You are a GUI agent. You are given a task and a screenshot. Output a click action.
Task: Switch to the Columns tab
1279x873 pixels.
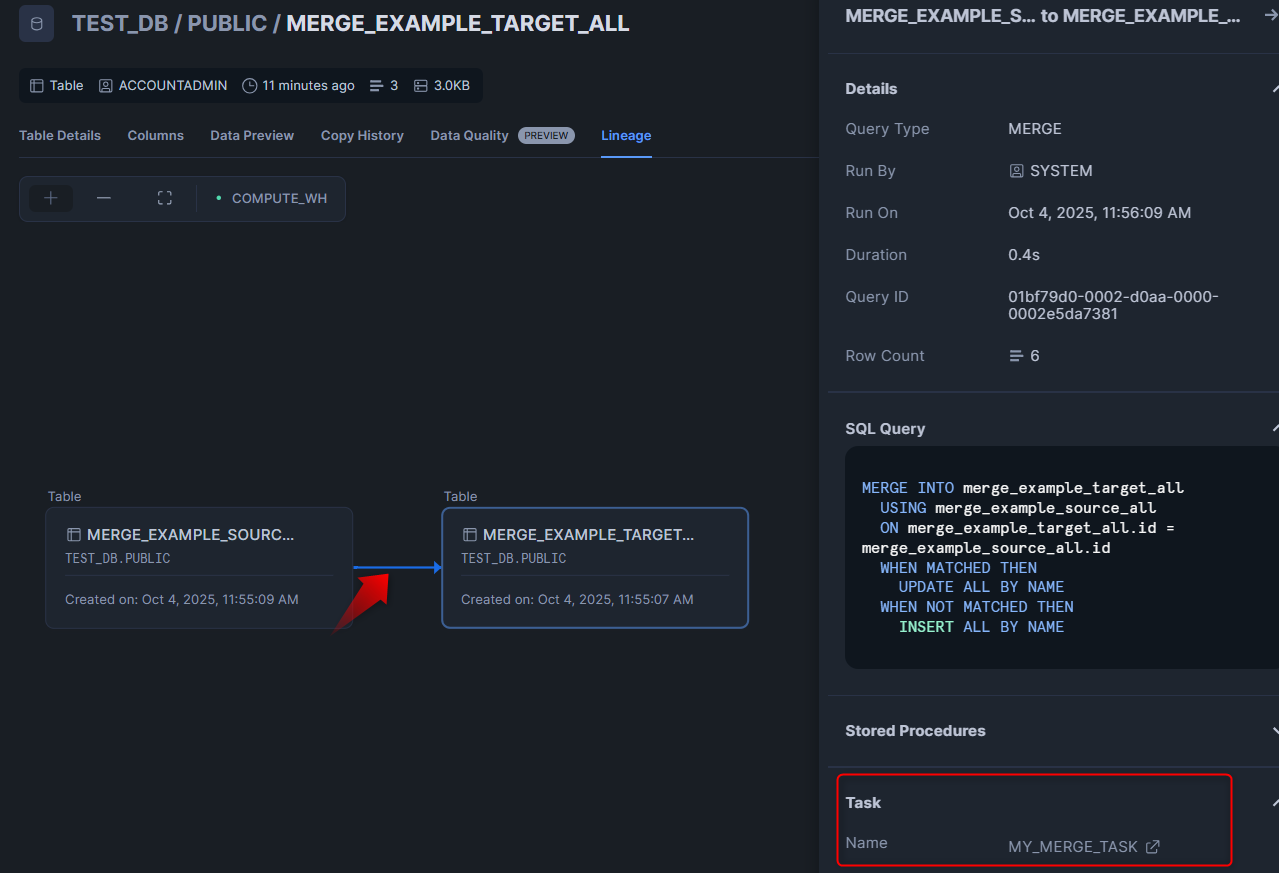[x=156, y=136]
